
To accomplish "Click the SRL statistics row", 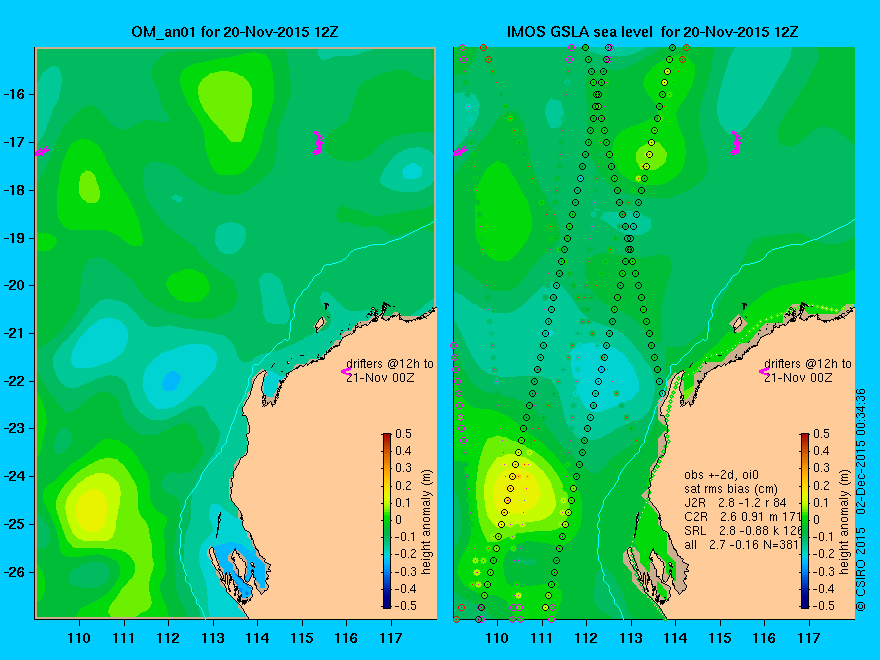I will [742, 531].
